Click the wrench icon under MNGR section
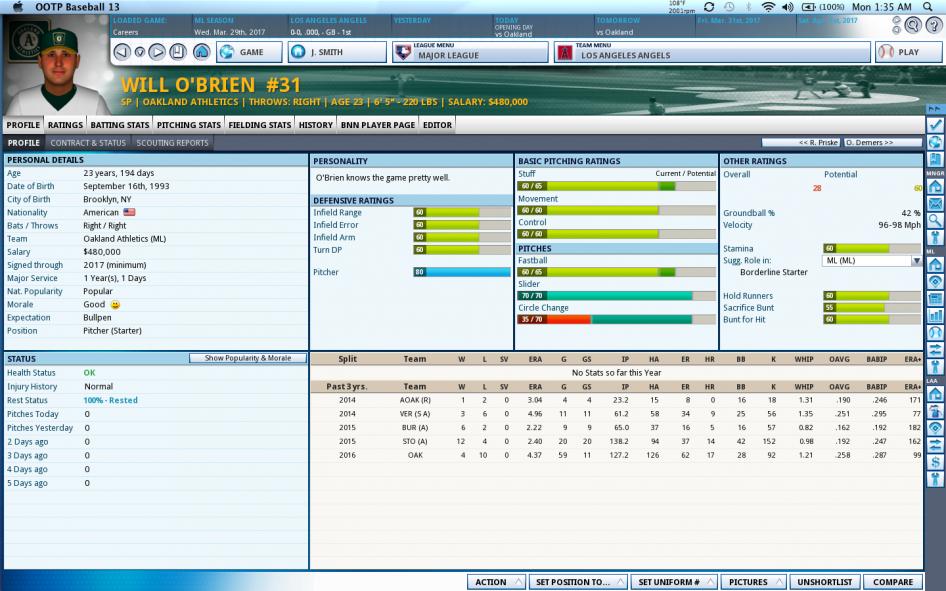 coord(935,238)
